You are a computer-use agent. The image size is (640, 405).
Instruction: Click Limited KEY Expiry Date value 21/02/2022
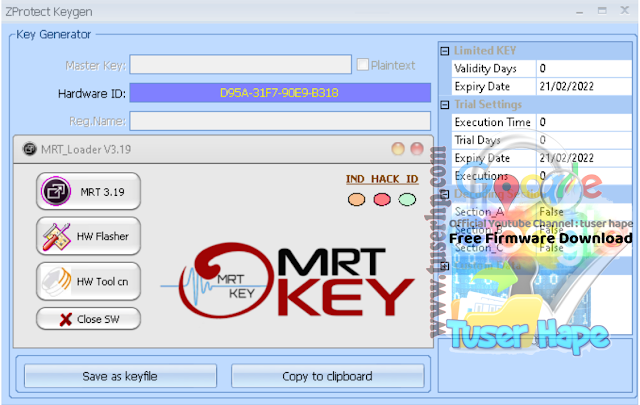pos(584,87)
